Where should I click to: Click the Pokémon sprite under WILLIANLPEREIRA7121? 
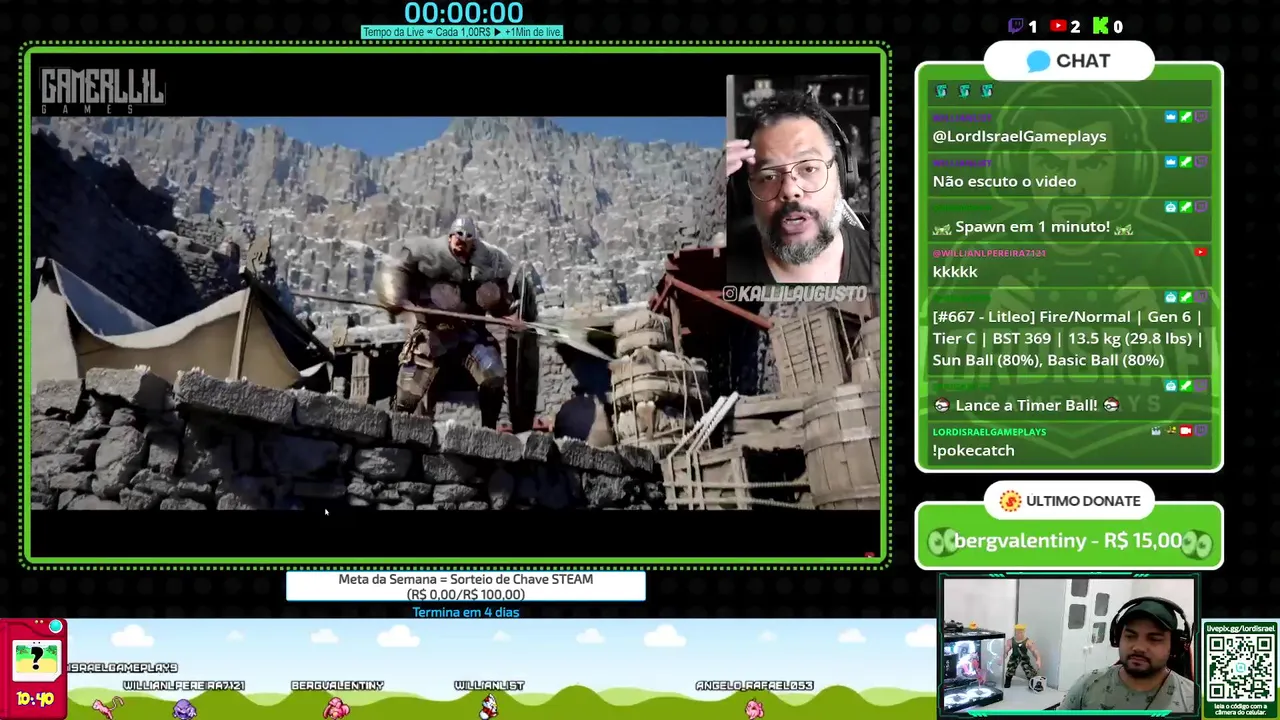coord(185,708)
